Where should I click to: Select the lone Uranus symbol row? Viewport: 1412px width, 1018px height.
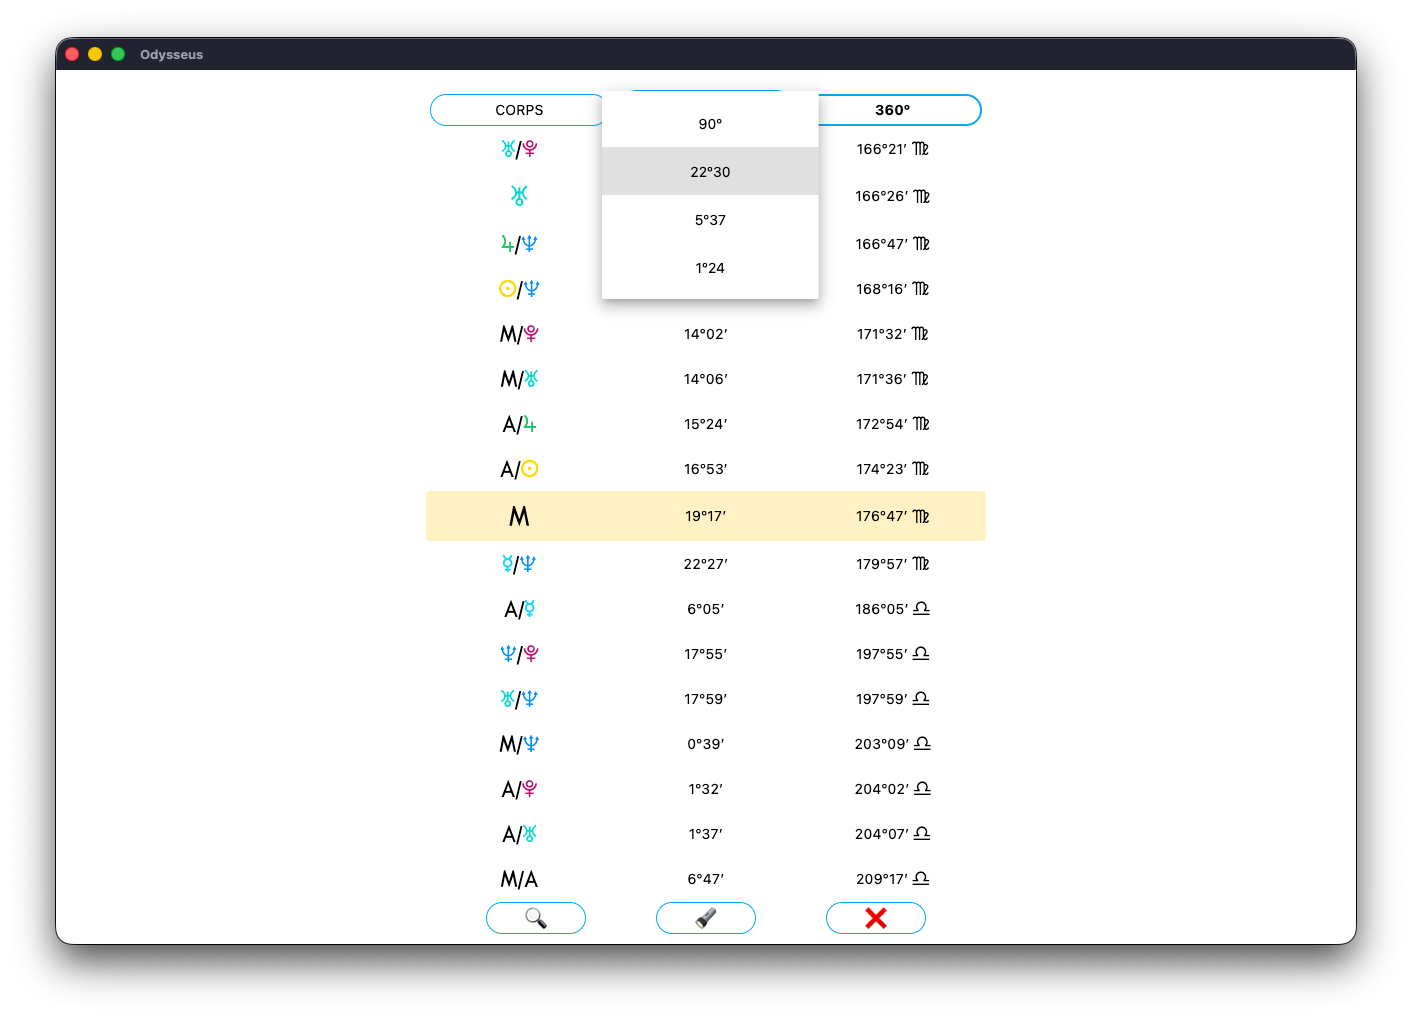519,196
